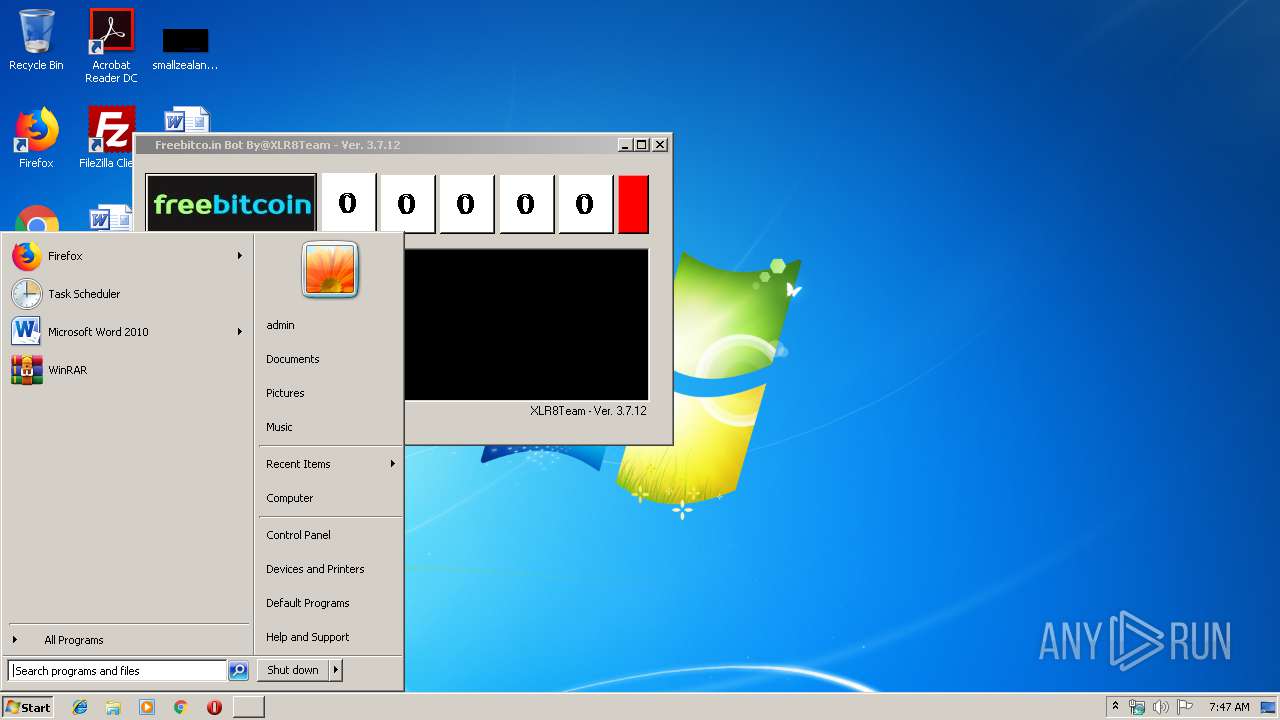Click the freebitcoin logo in bot window
1280x720 pixels.
[x=231, y=204]
